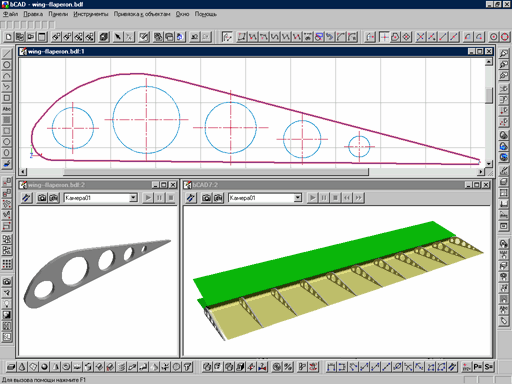Click the New document icon
Viewport: 512px width, 384px height.
tap(8, 37)
